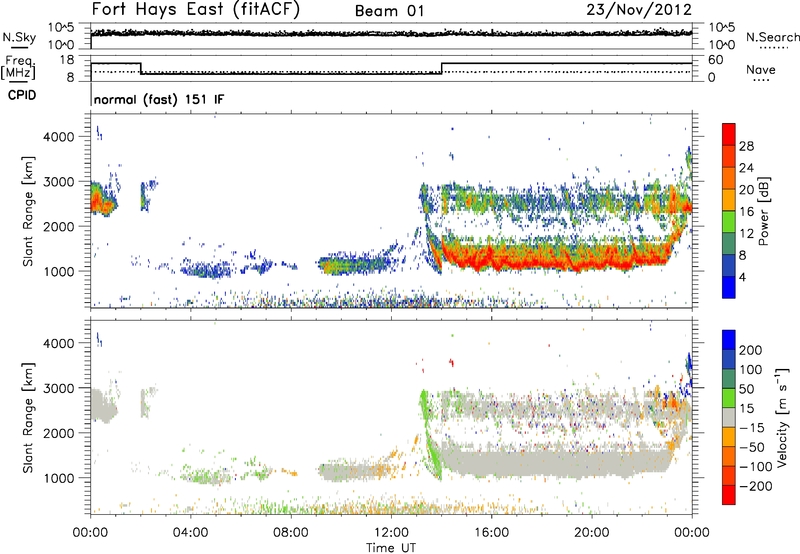
Task: Click the "Time UT" axis title
Action: [x=391, y=547]
